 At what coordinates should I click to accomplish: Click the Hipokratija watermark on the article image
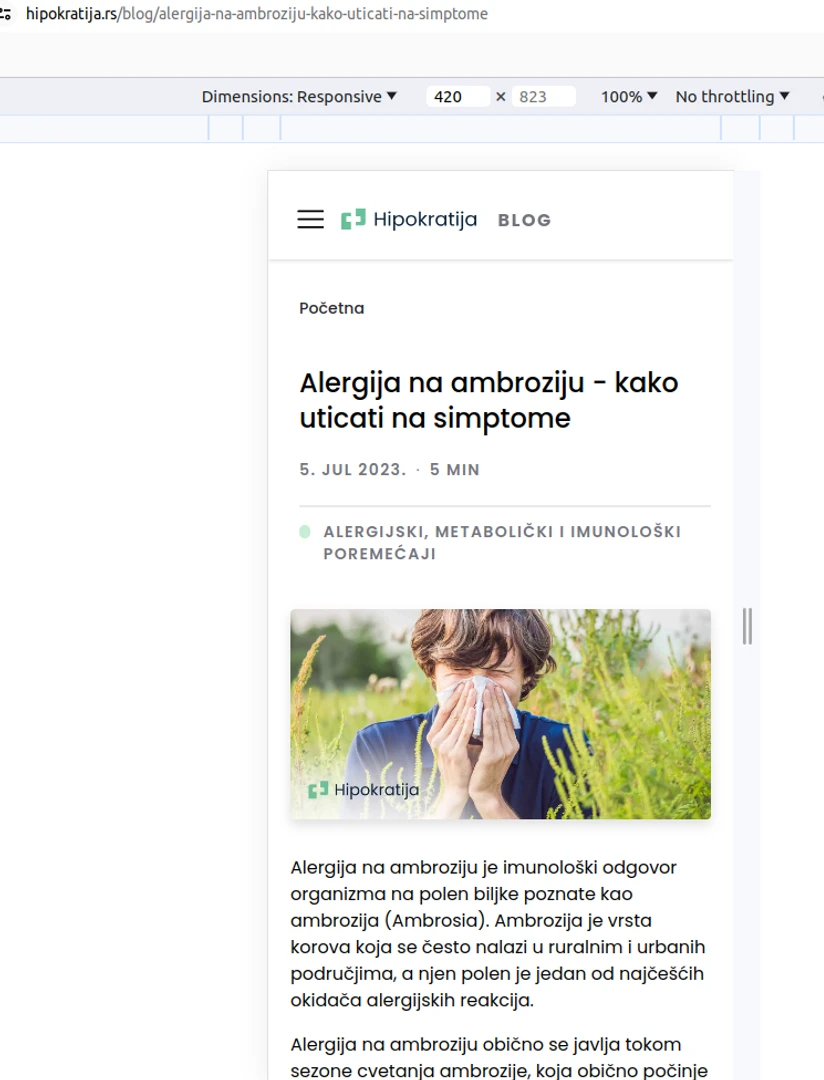tap(364, 790)
